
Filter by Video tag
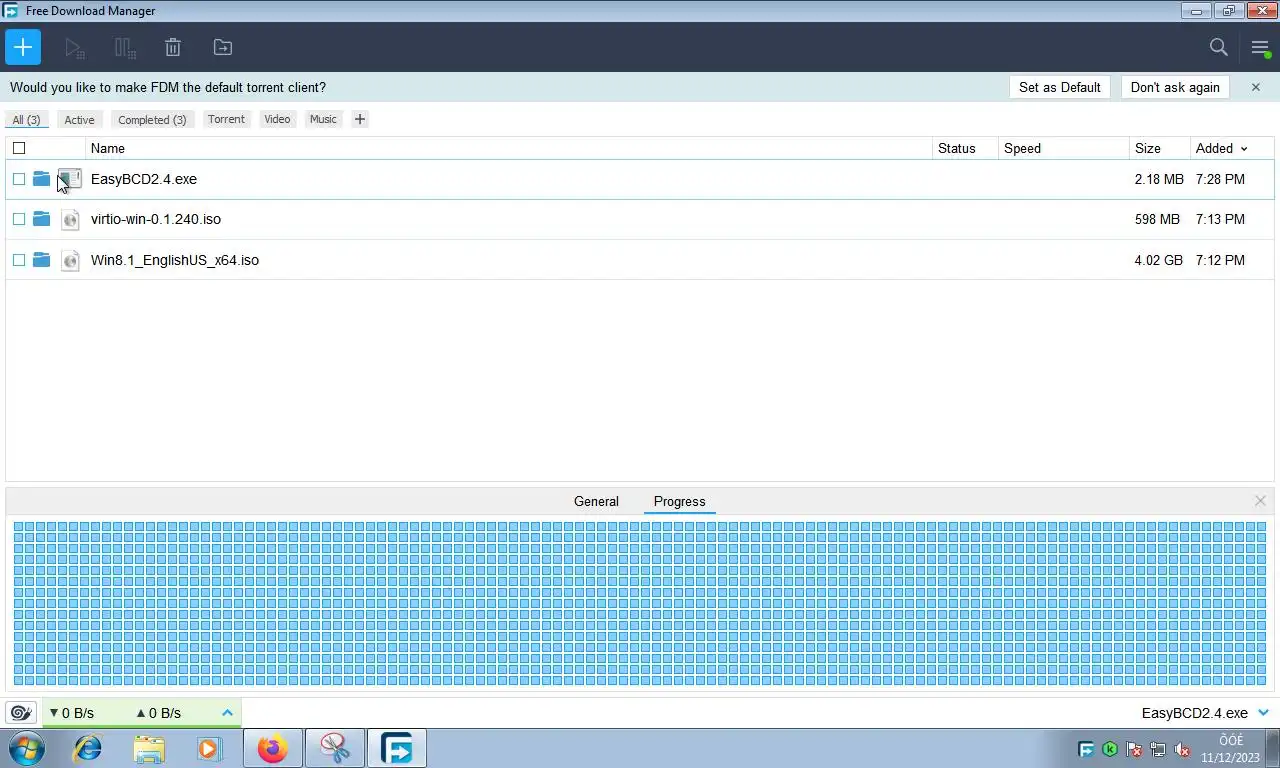click(277, 119)
